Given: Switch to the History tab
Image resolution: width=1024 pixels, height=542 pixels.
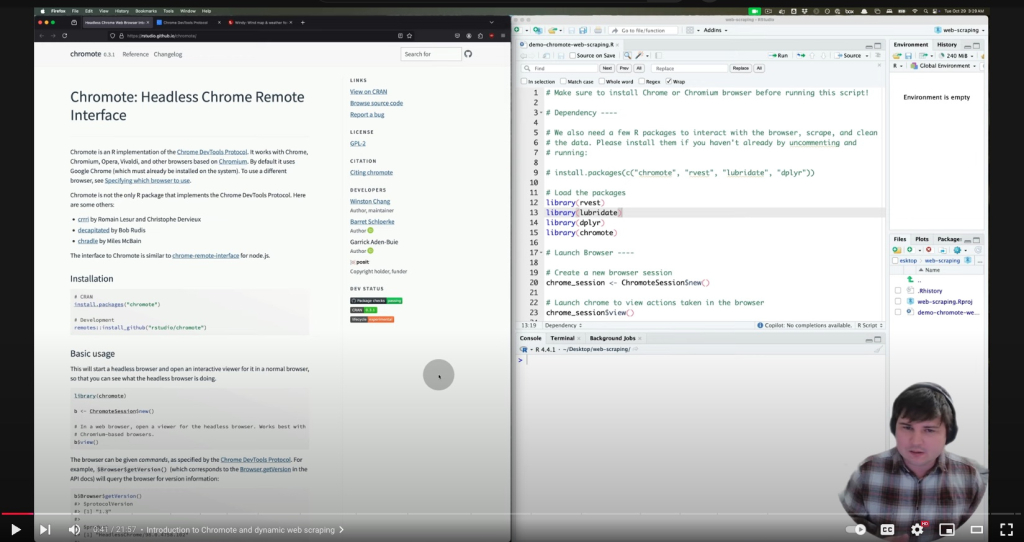Looking at the screenshot, I should click(x=947, y=44).
